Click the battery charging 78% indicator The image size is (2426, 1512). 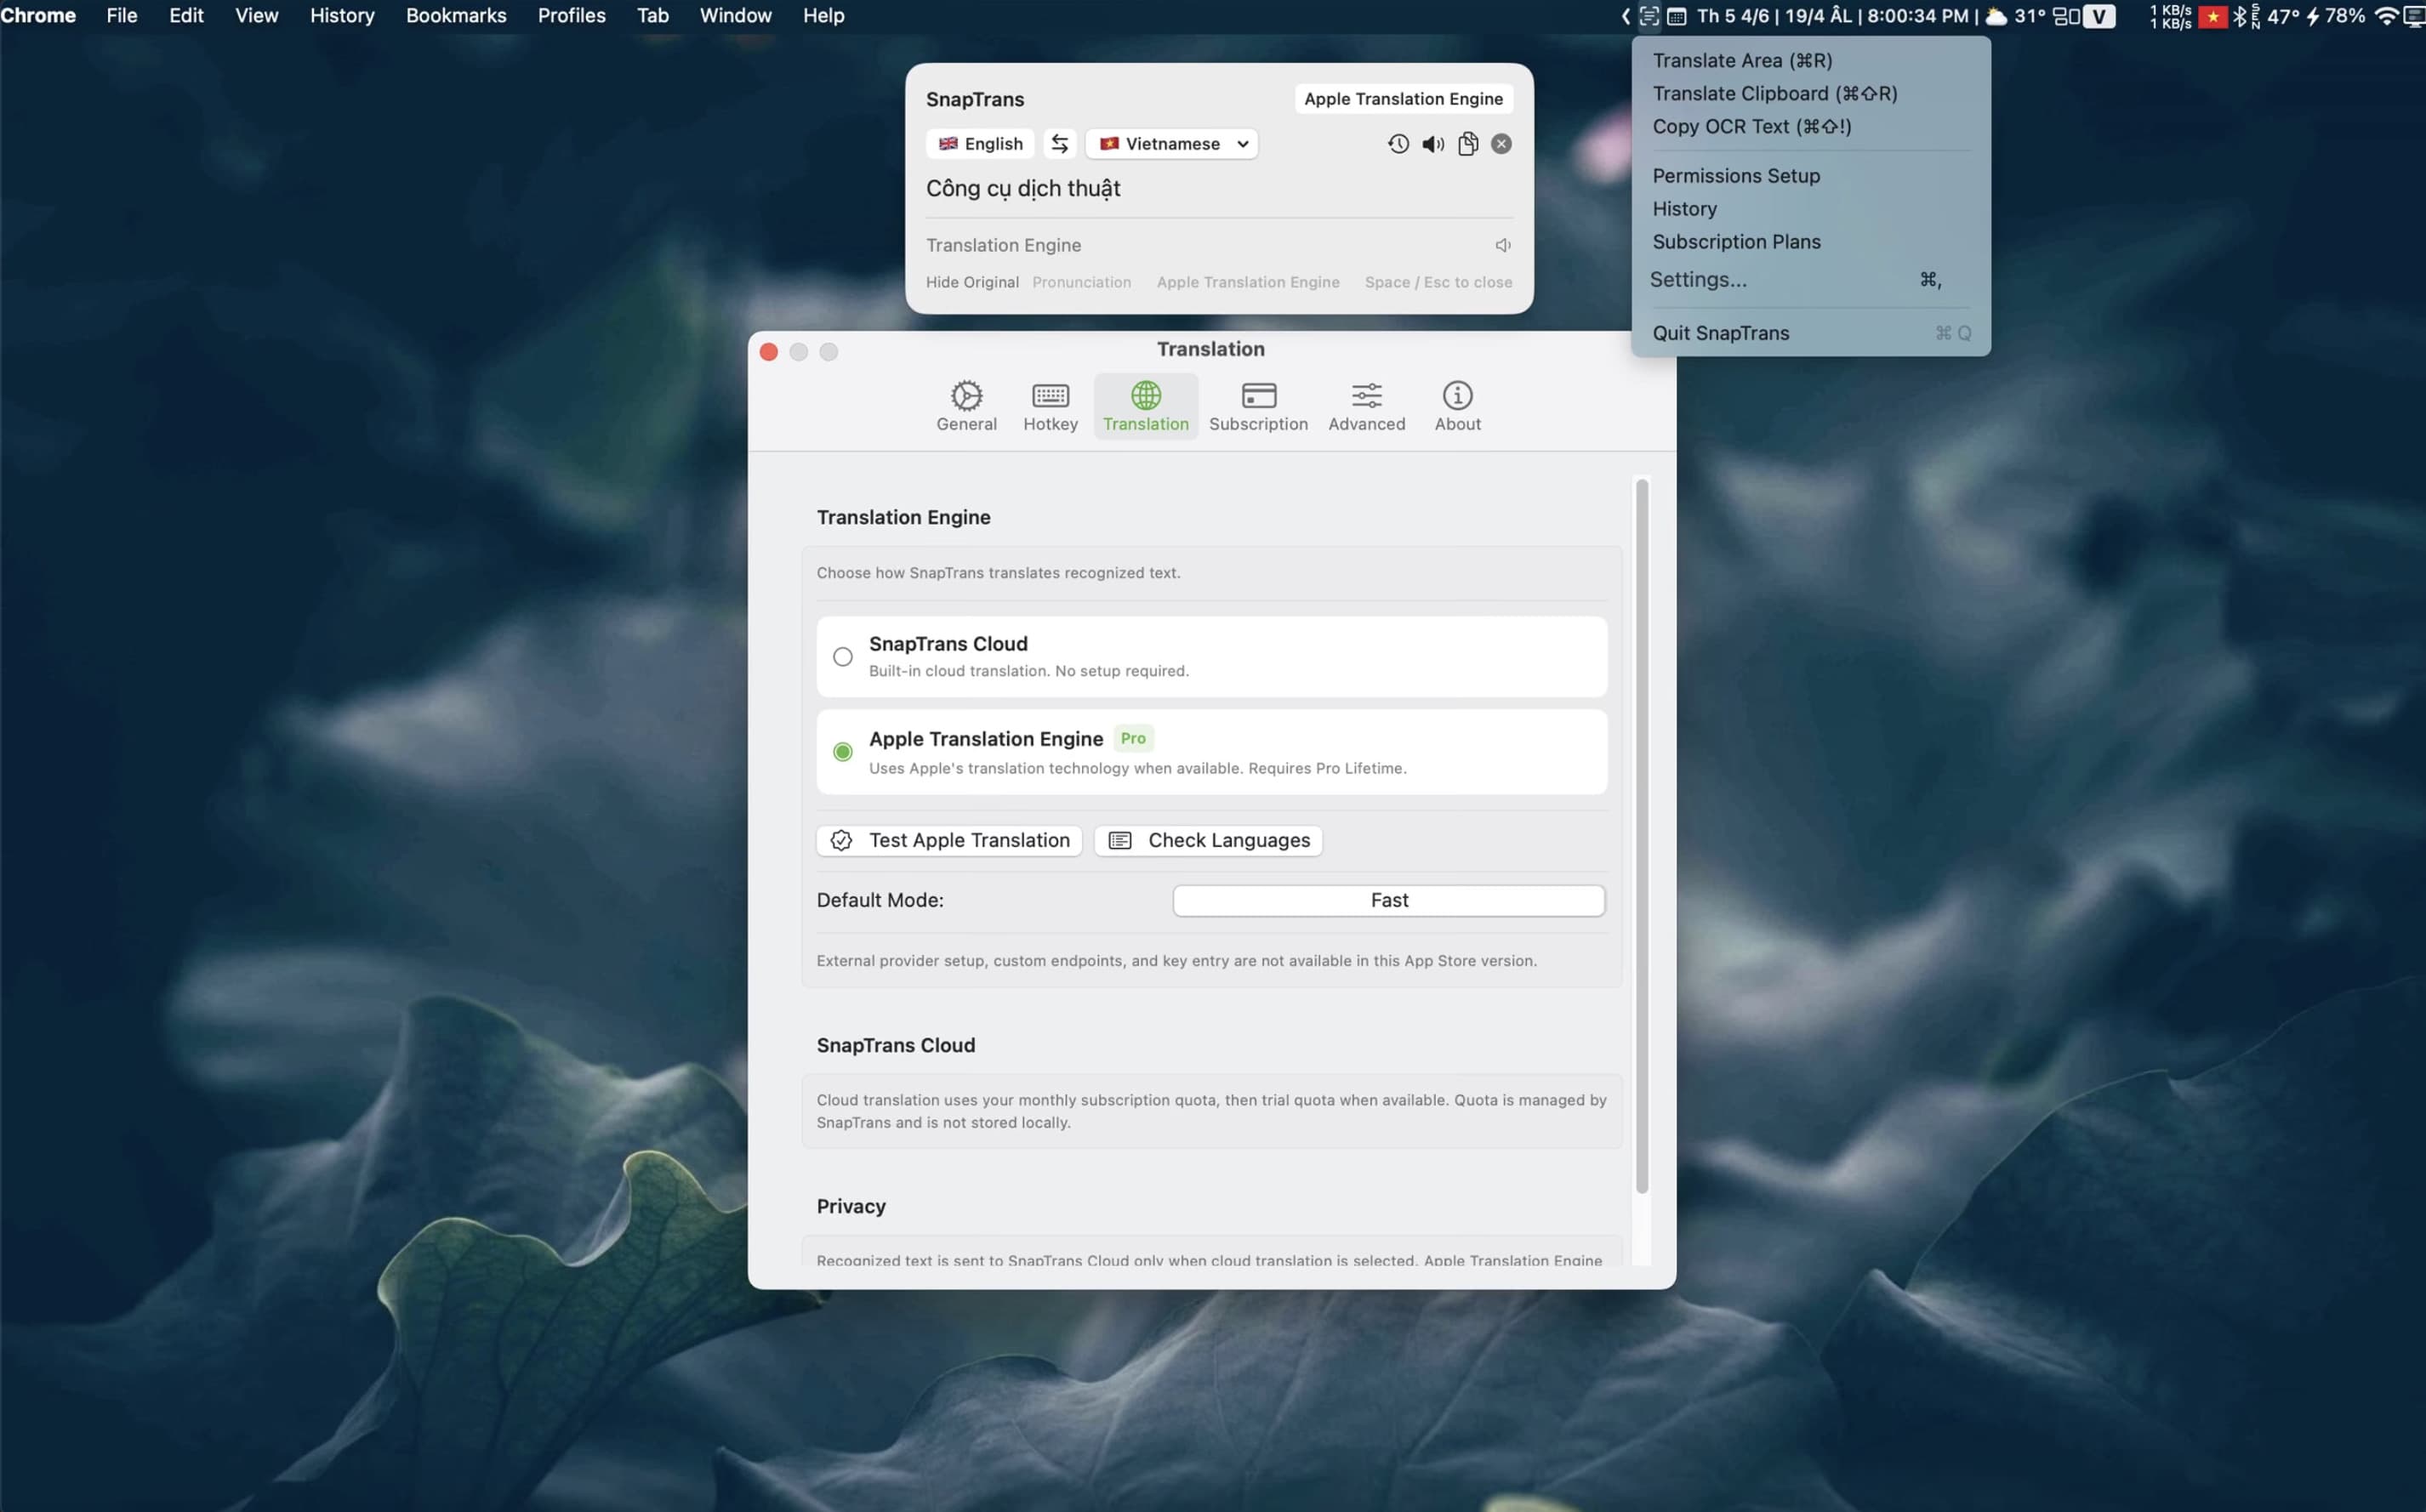click(x=2335, y=16)
